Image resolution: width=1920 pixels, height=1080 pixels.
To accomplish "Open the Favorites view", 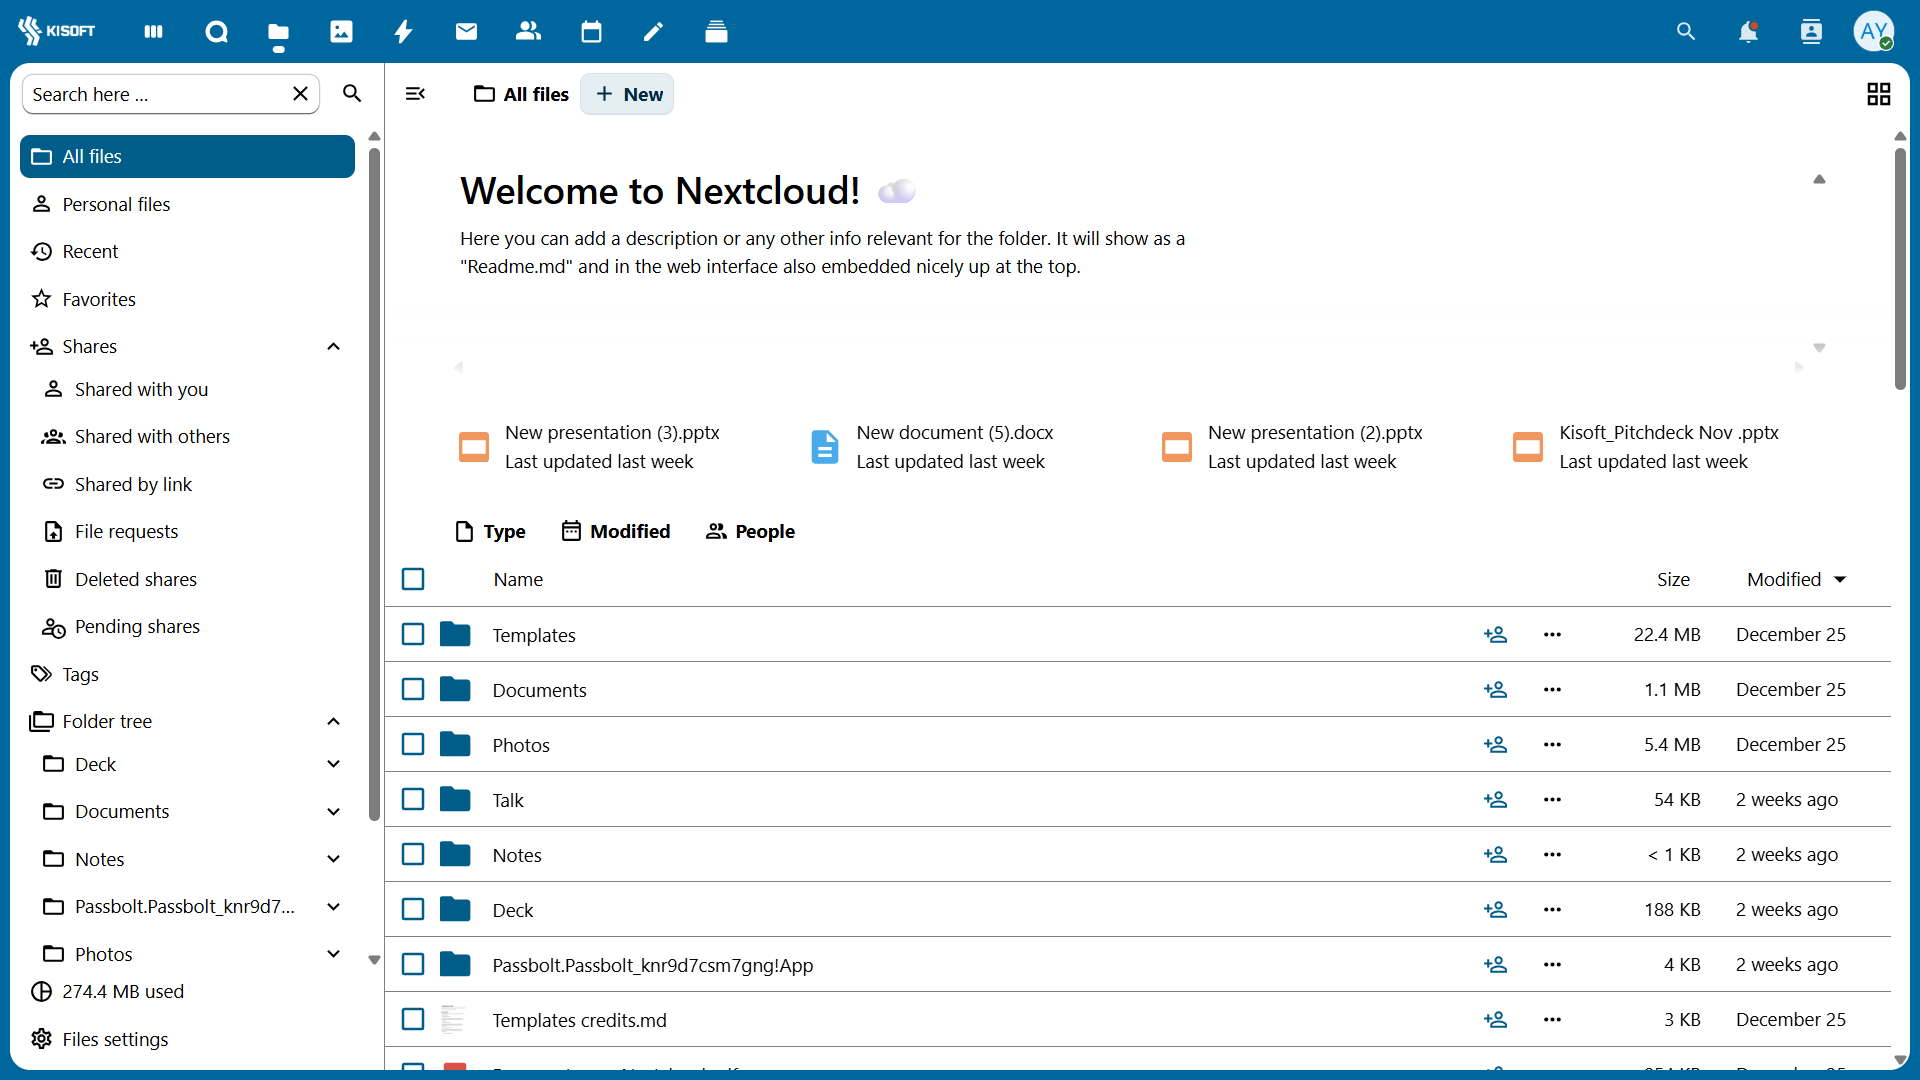I will pos(187,299).
